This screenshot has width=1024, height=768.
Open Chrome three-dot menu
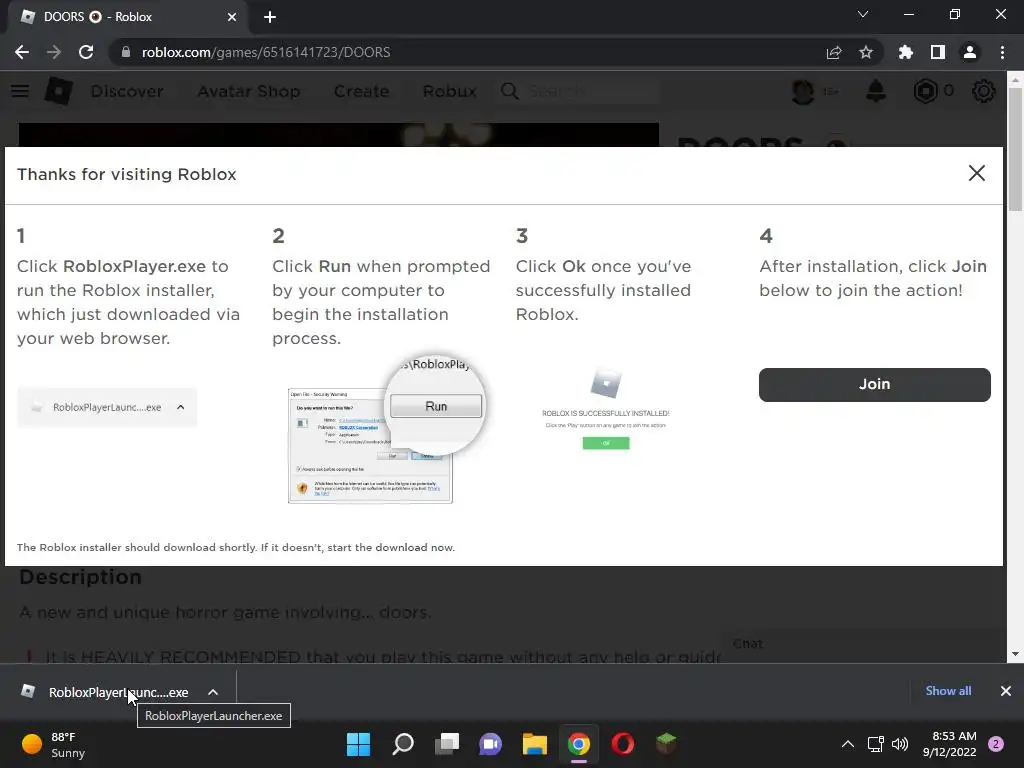1002,52
